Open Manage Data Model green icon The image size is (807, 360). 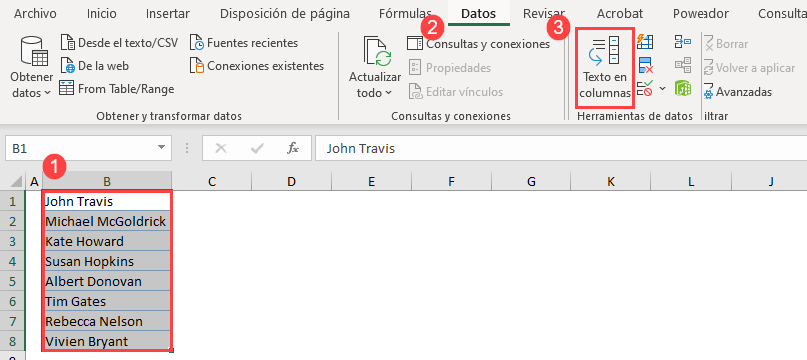click(683, 89)
